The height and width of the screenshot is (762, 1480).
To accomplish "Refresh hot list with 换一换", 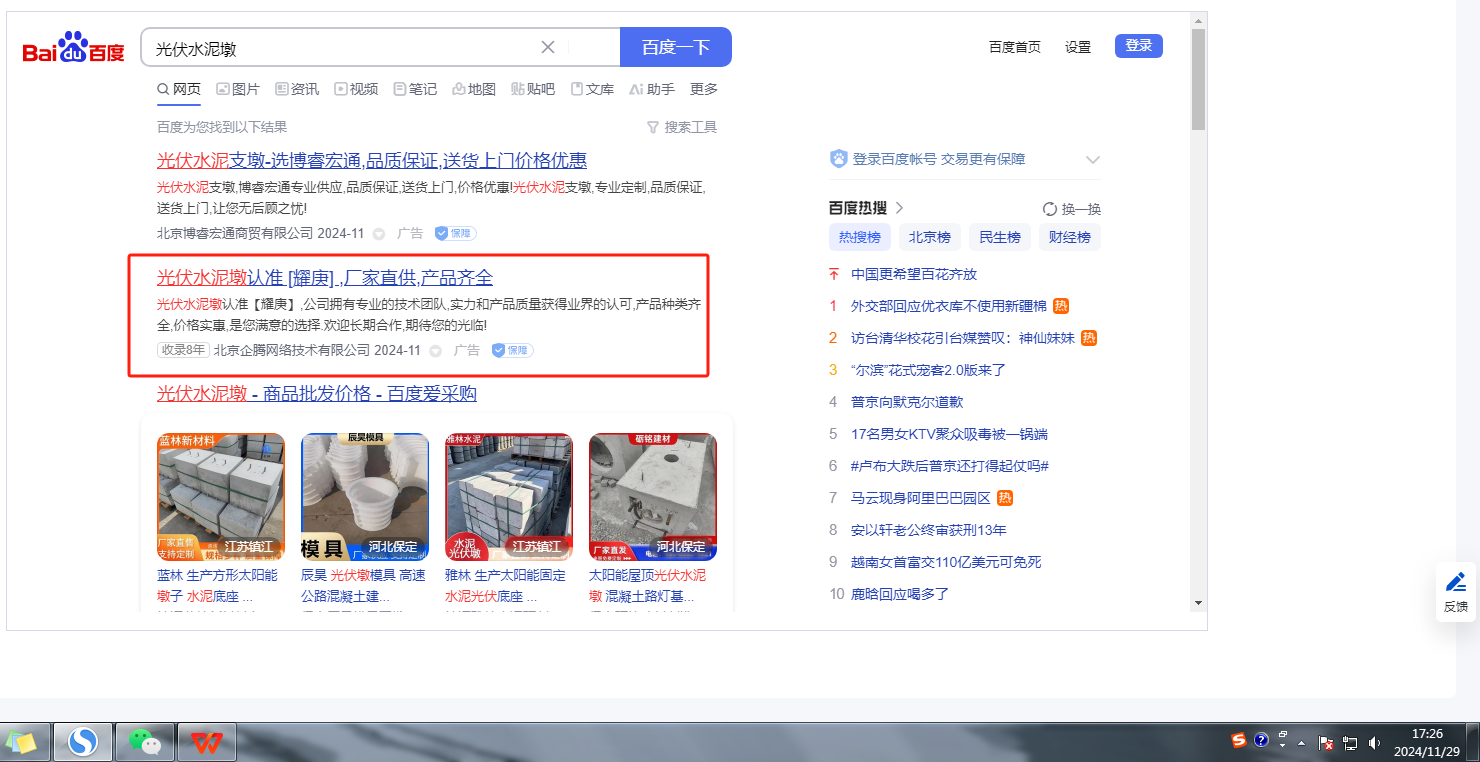I will pyautogui.click(x=1071, y=209).
